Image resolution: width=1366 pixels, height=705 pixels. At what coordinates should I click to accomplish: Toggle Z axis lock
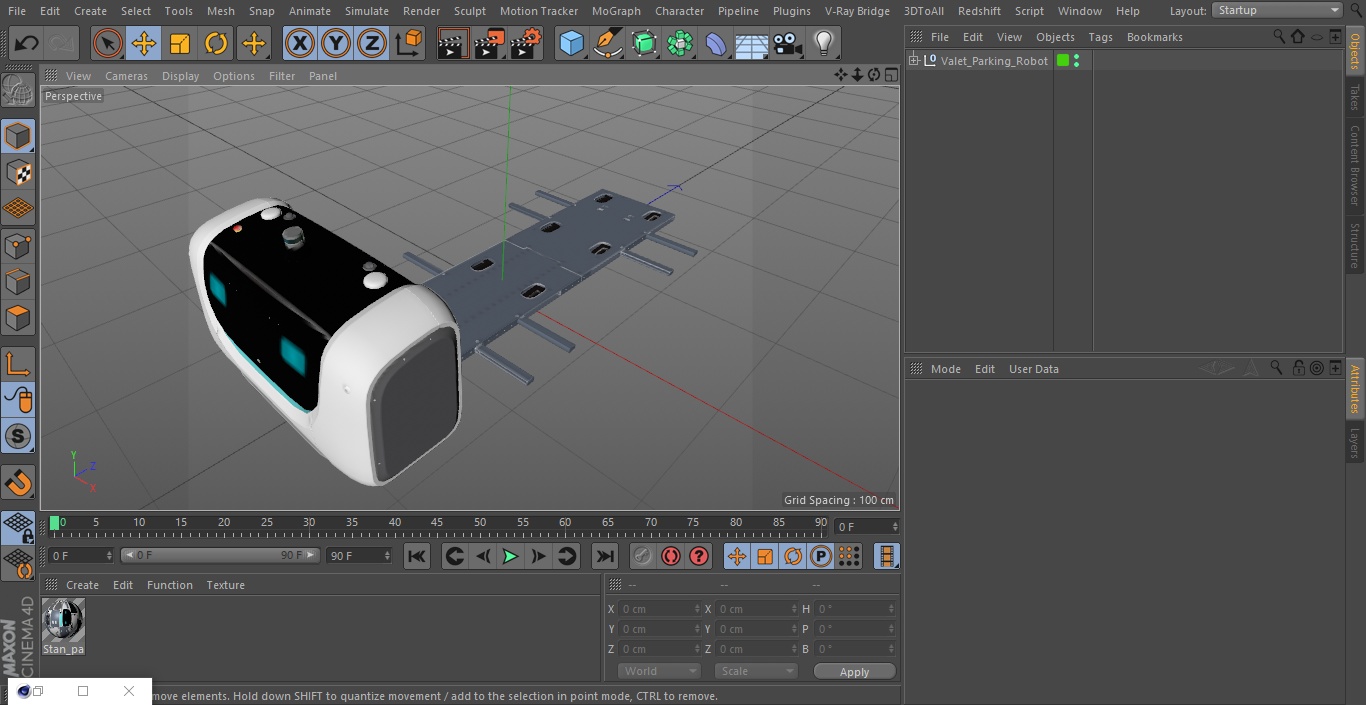(x=372, y=43)
